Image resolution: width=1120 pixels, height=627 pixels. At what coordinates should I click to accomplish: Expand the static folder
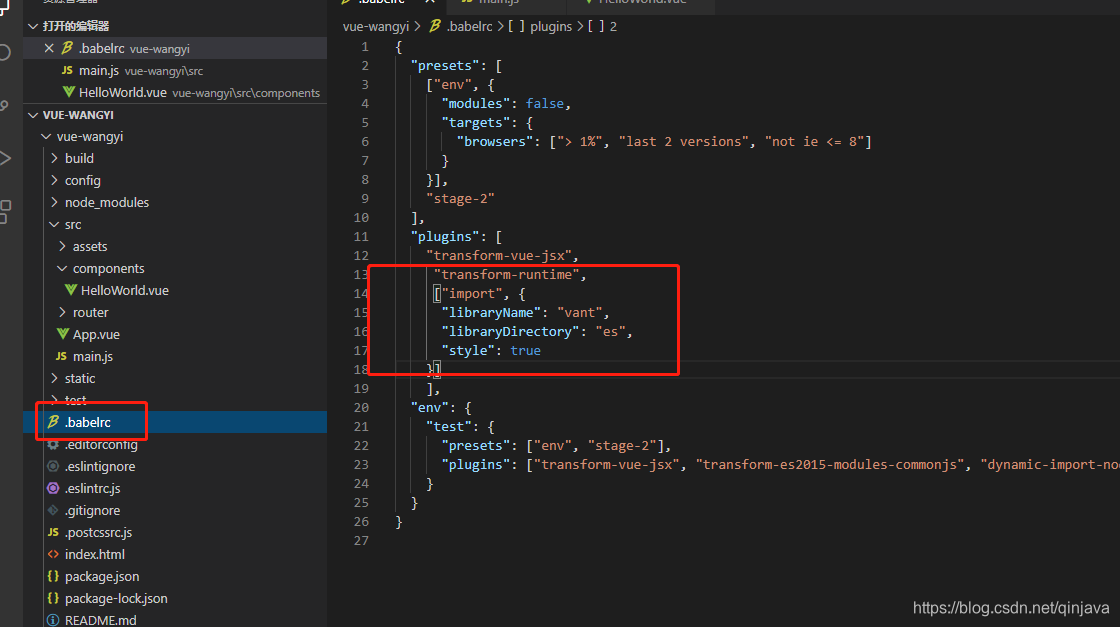(54, 378)
